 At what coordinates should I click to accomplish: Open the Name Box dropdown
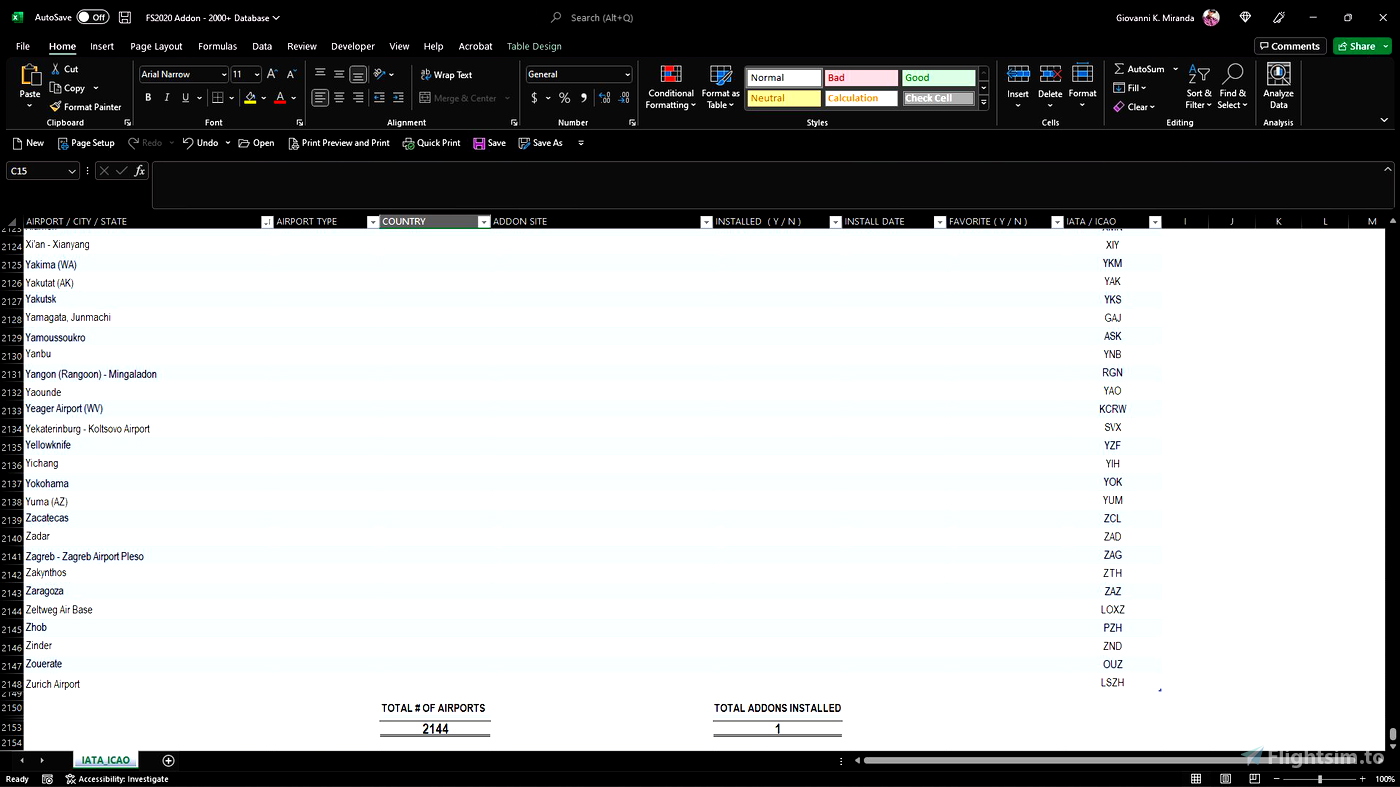click(72, 171)
